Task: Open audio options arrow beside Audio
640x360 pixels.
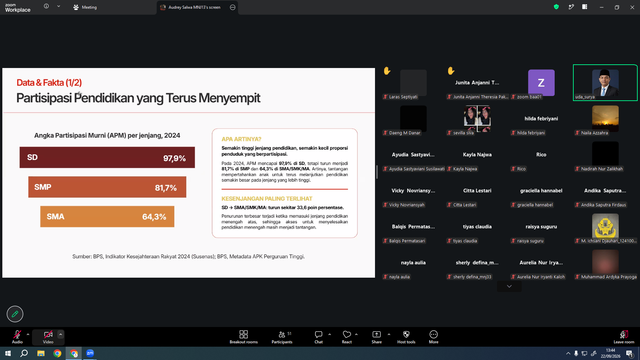Action: click(x=28, y=334)
